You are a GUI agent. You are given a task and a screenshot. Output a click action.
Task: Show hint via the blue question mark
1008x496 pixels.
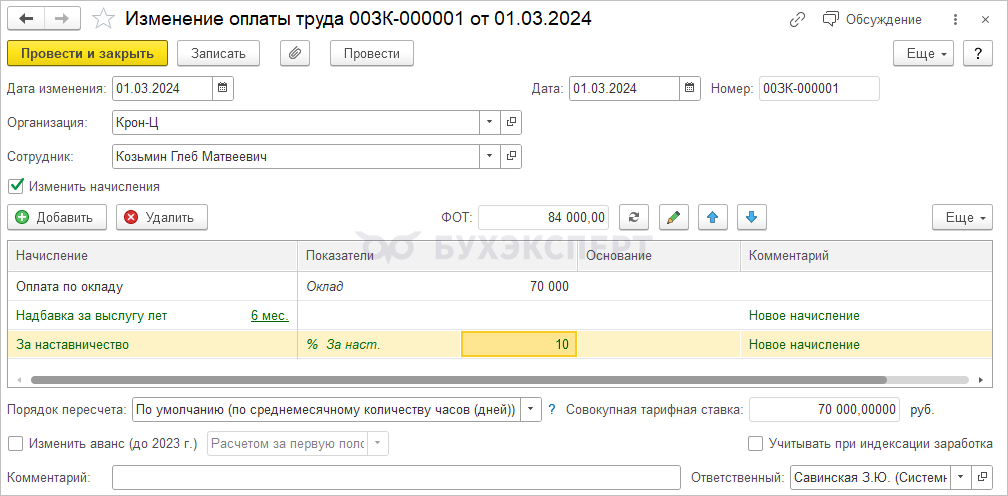coord(552,409)
